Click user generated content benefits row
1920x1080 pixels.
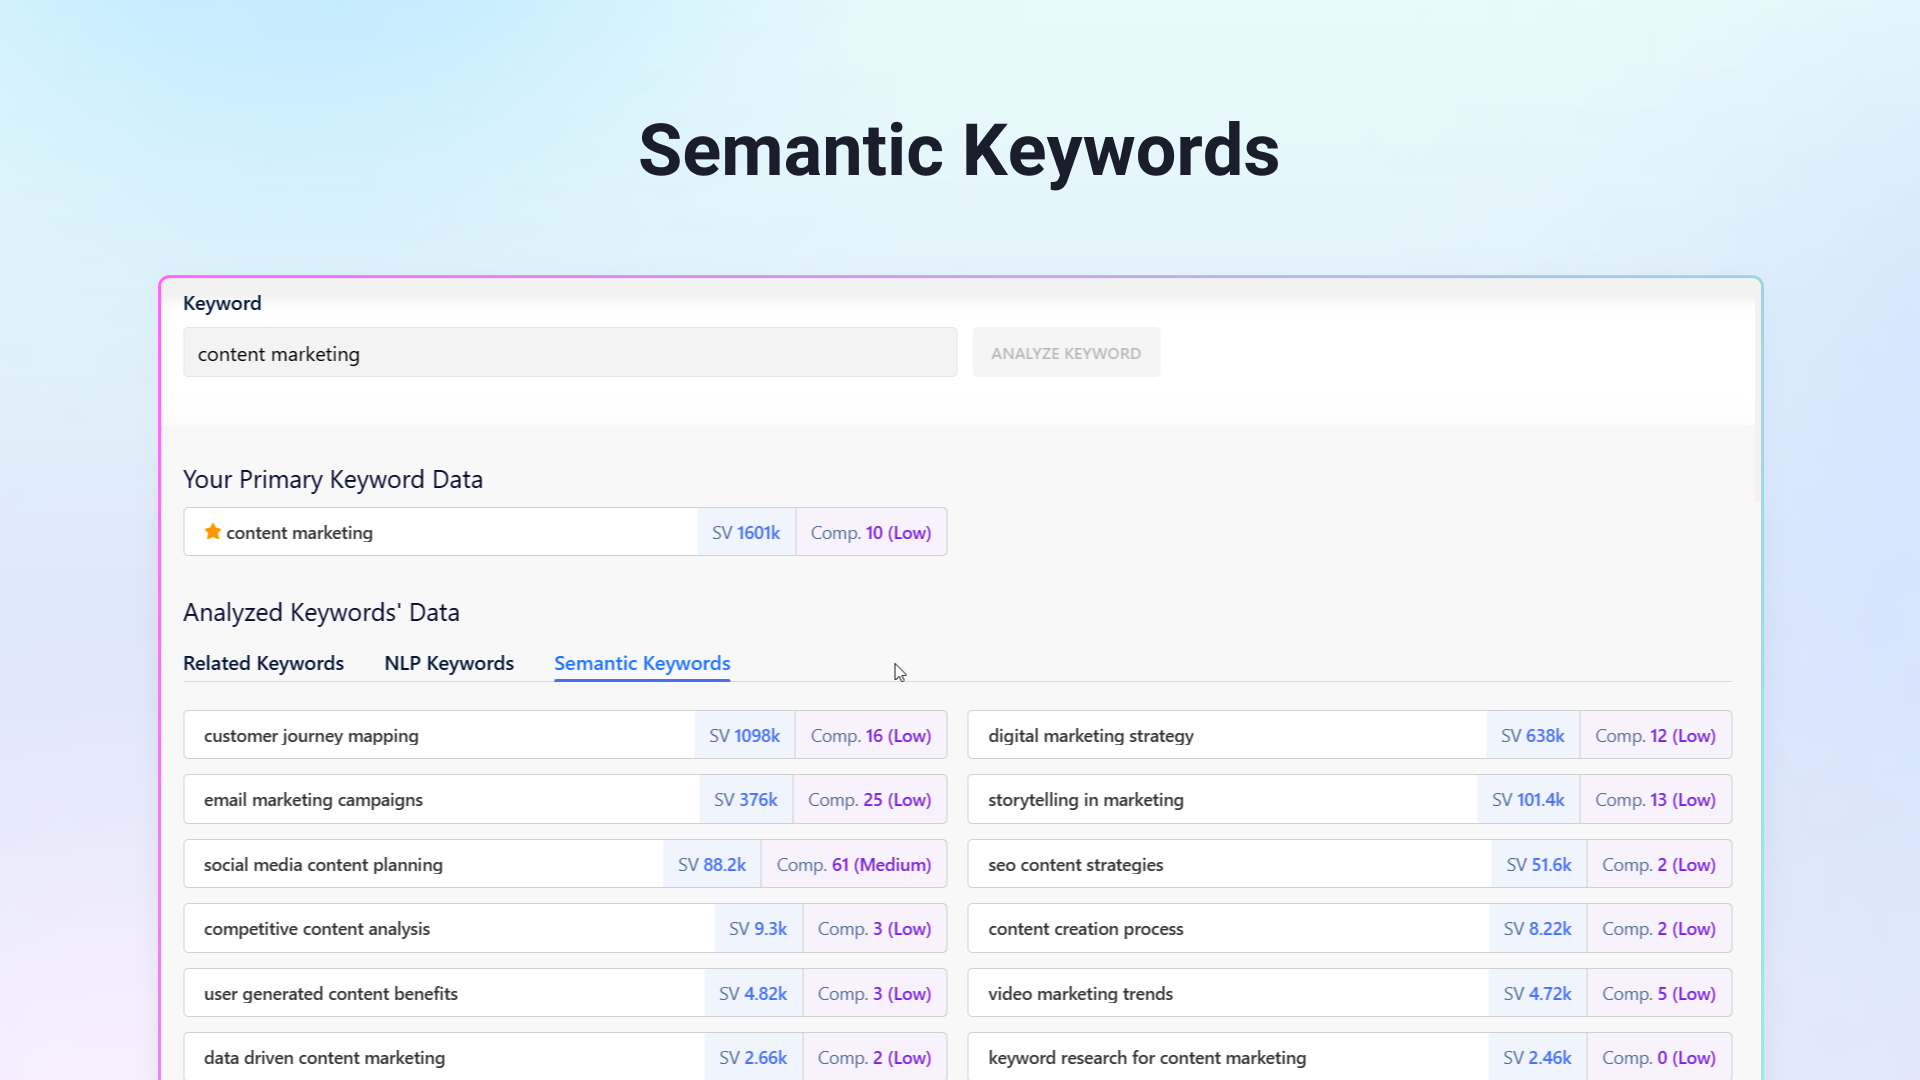click(331, 994)
